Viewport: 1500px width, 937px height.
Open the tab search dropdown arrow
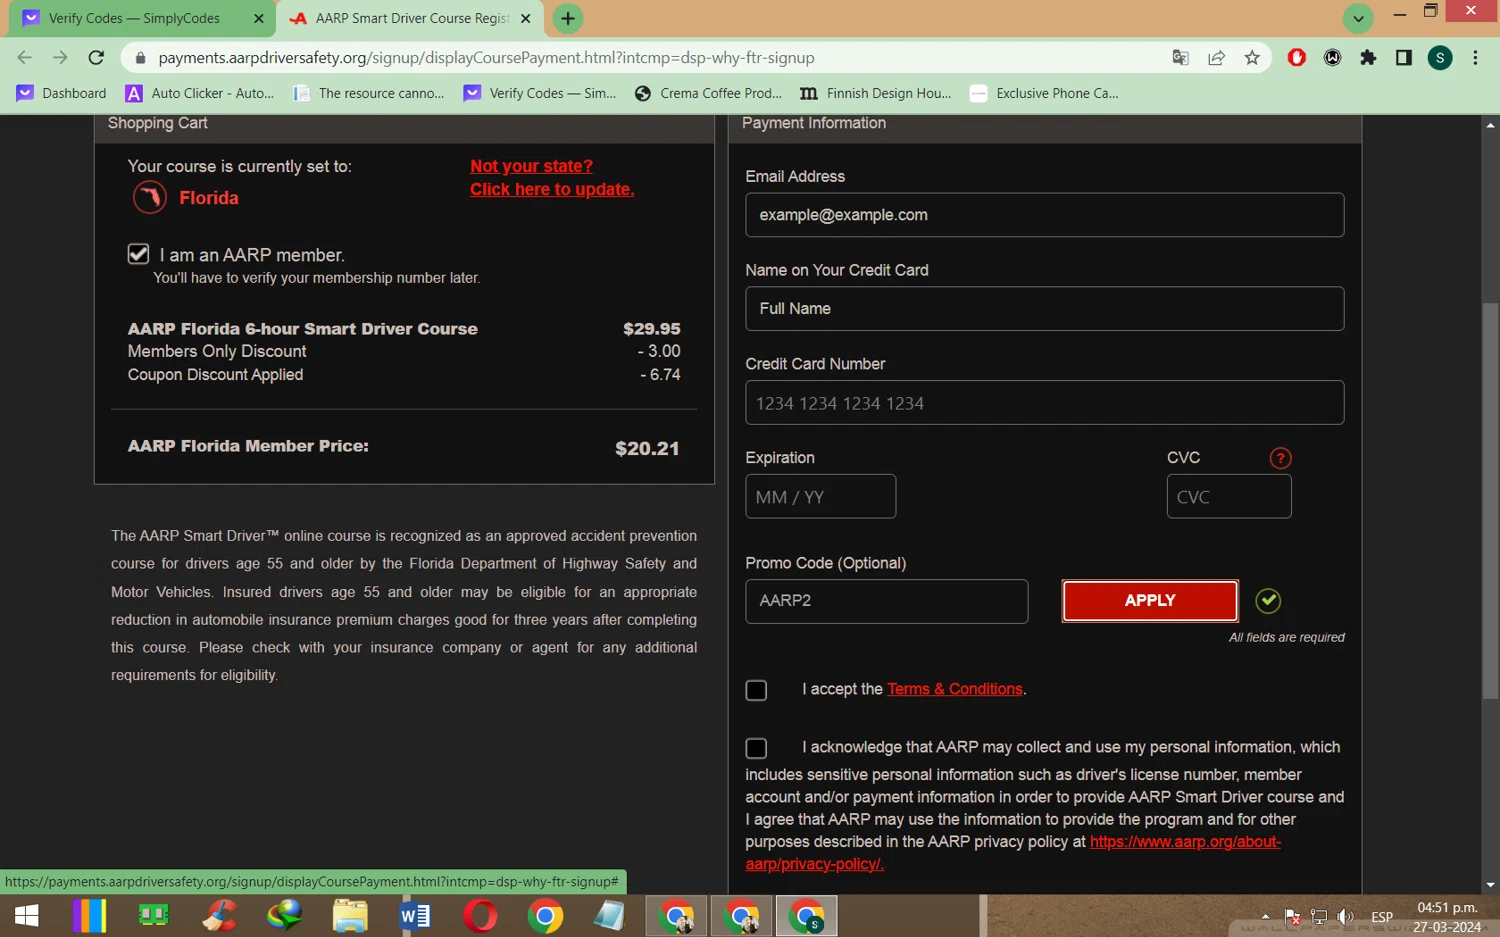tap(1358, 18)
